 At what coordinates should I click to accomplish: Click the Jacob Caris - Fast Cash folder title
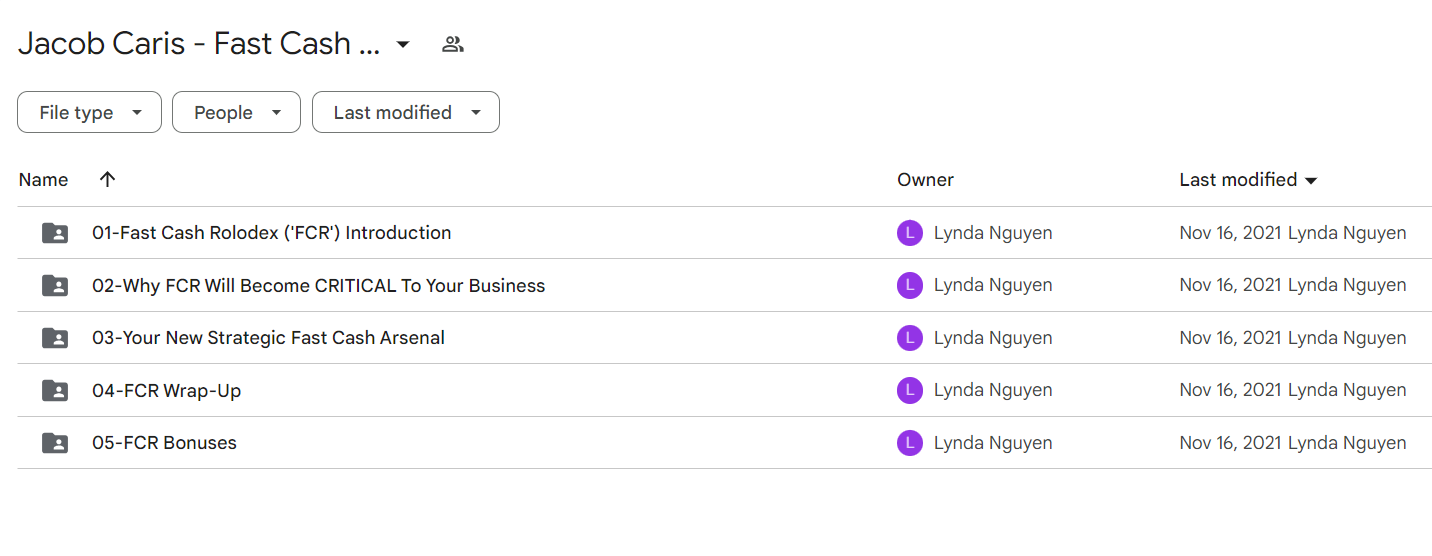coord(199,44)
